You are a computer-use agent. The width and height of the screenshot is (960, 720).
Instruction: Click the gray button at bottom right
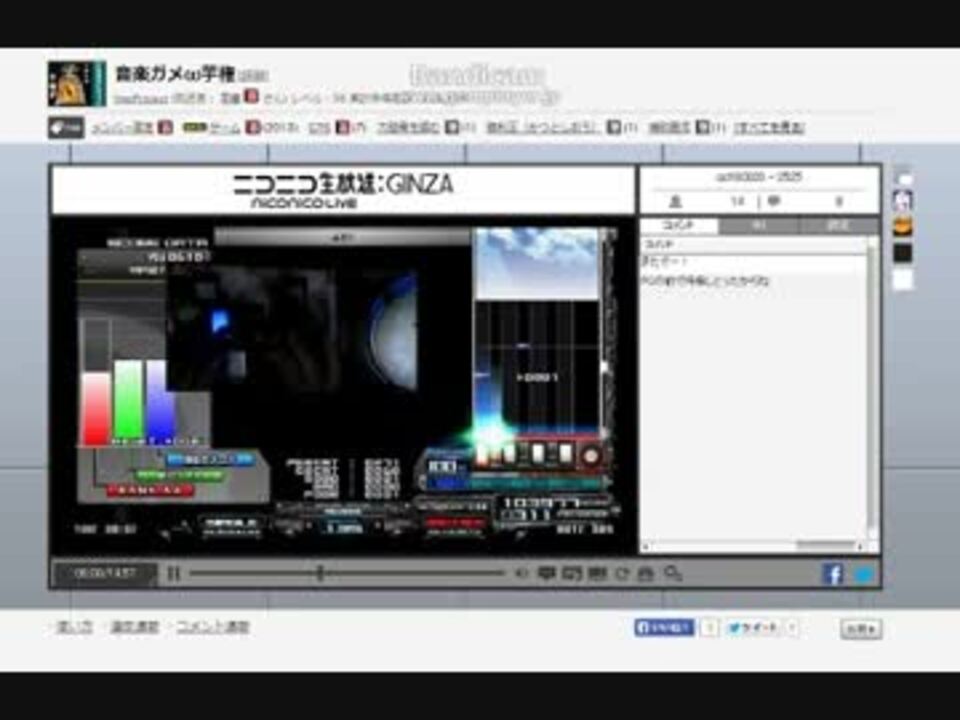861,629
